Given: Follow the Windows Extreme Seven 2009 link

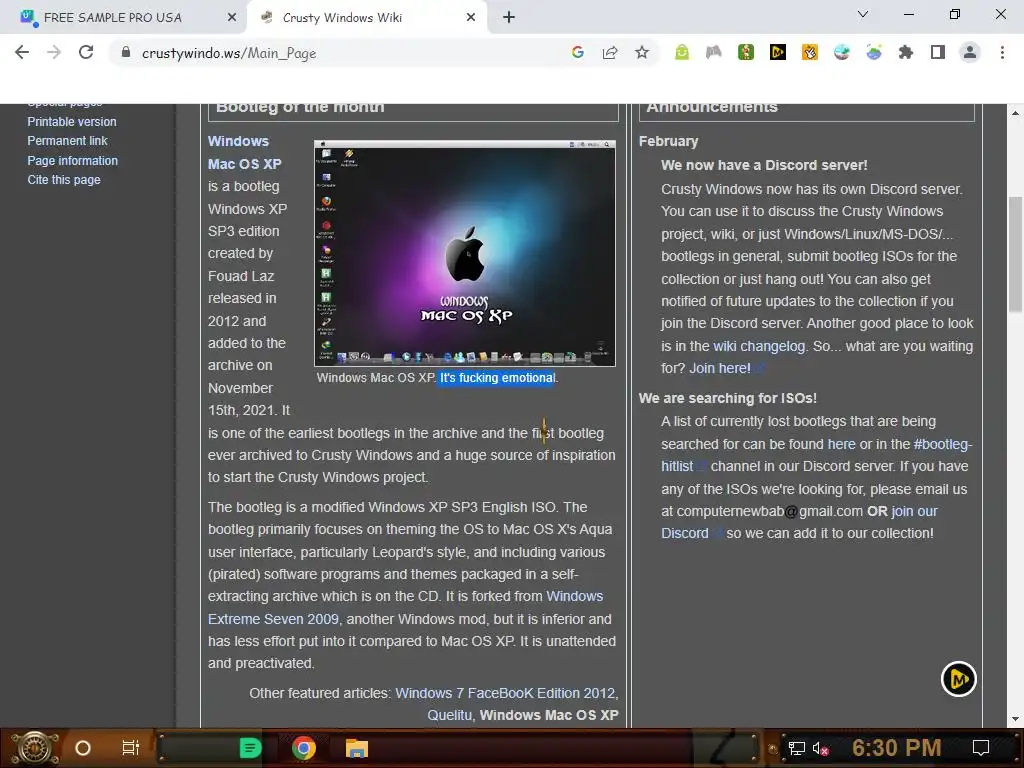Looking at the screenshot, I should point(406,607).
